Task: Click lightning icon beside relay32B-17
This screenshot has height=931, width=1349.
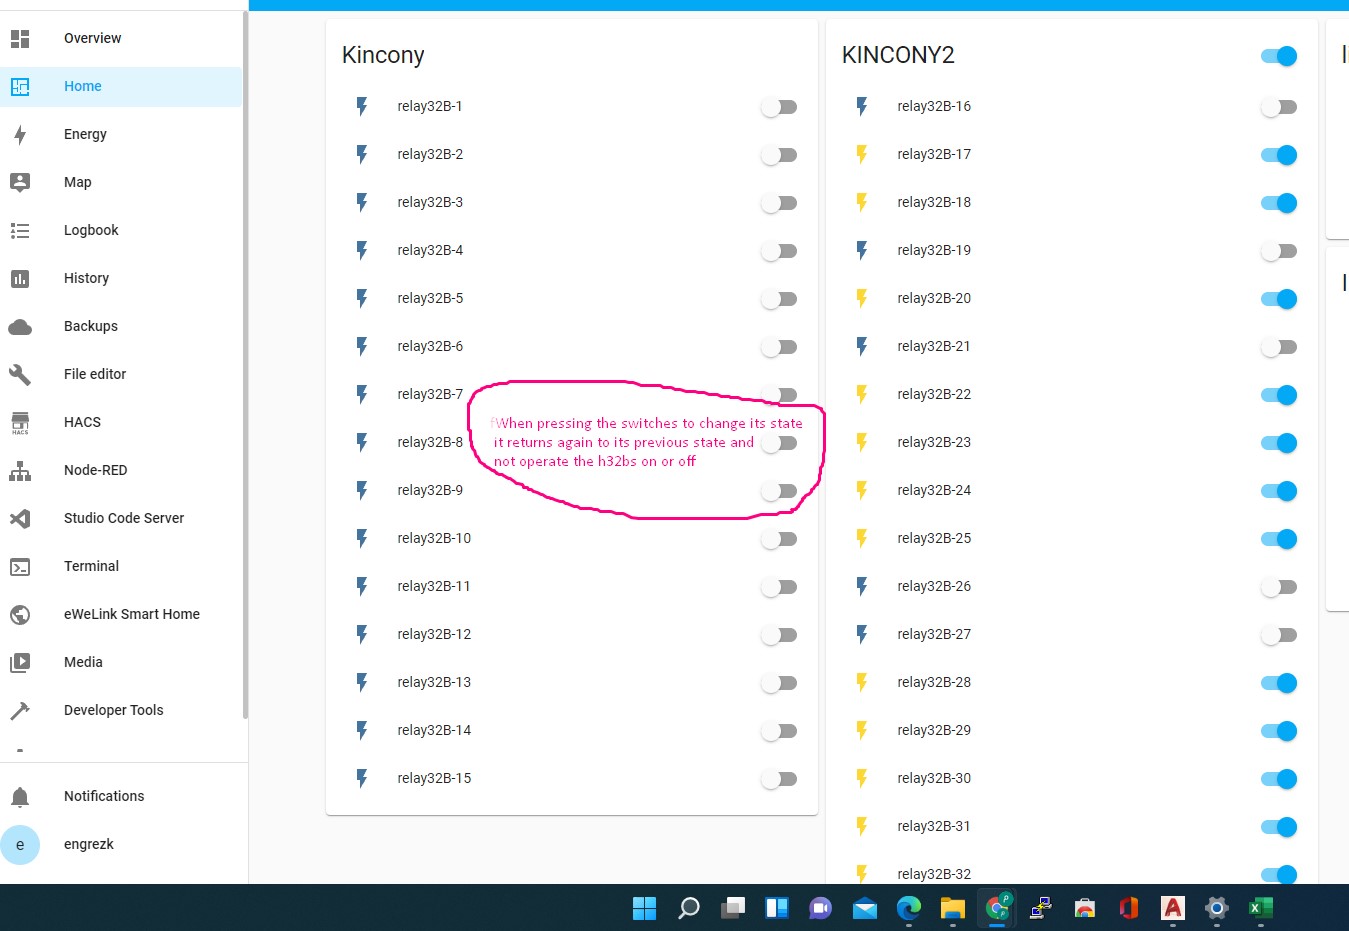Action: [x=861, y=155]
